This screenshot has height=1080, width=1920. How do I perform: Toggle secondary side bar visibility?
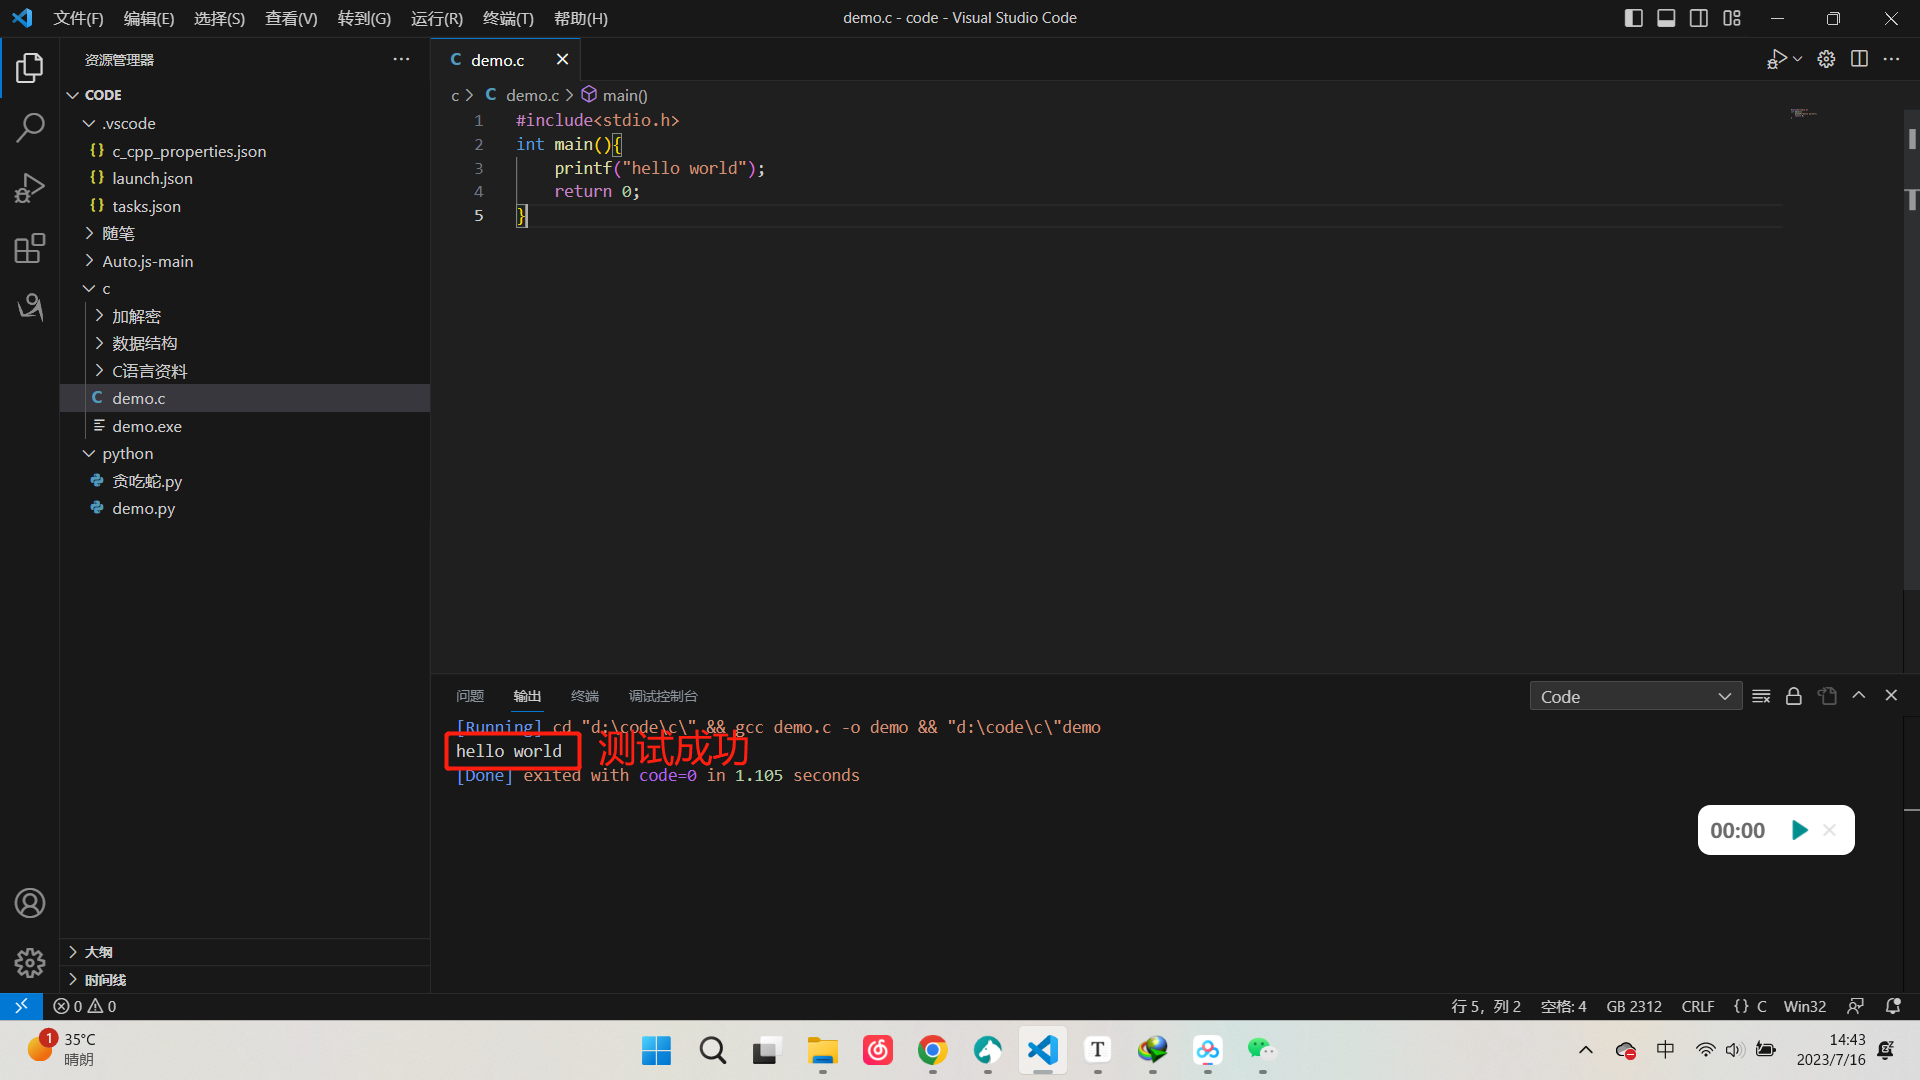[1699, 18]
